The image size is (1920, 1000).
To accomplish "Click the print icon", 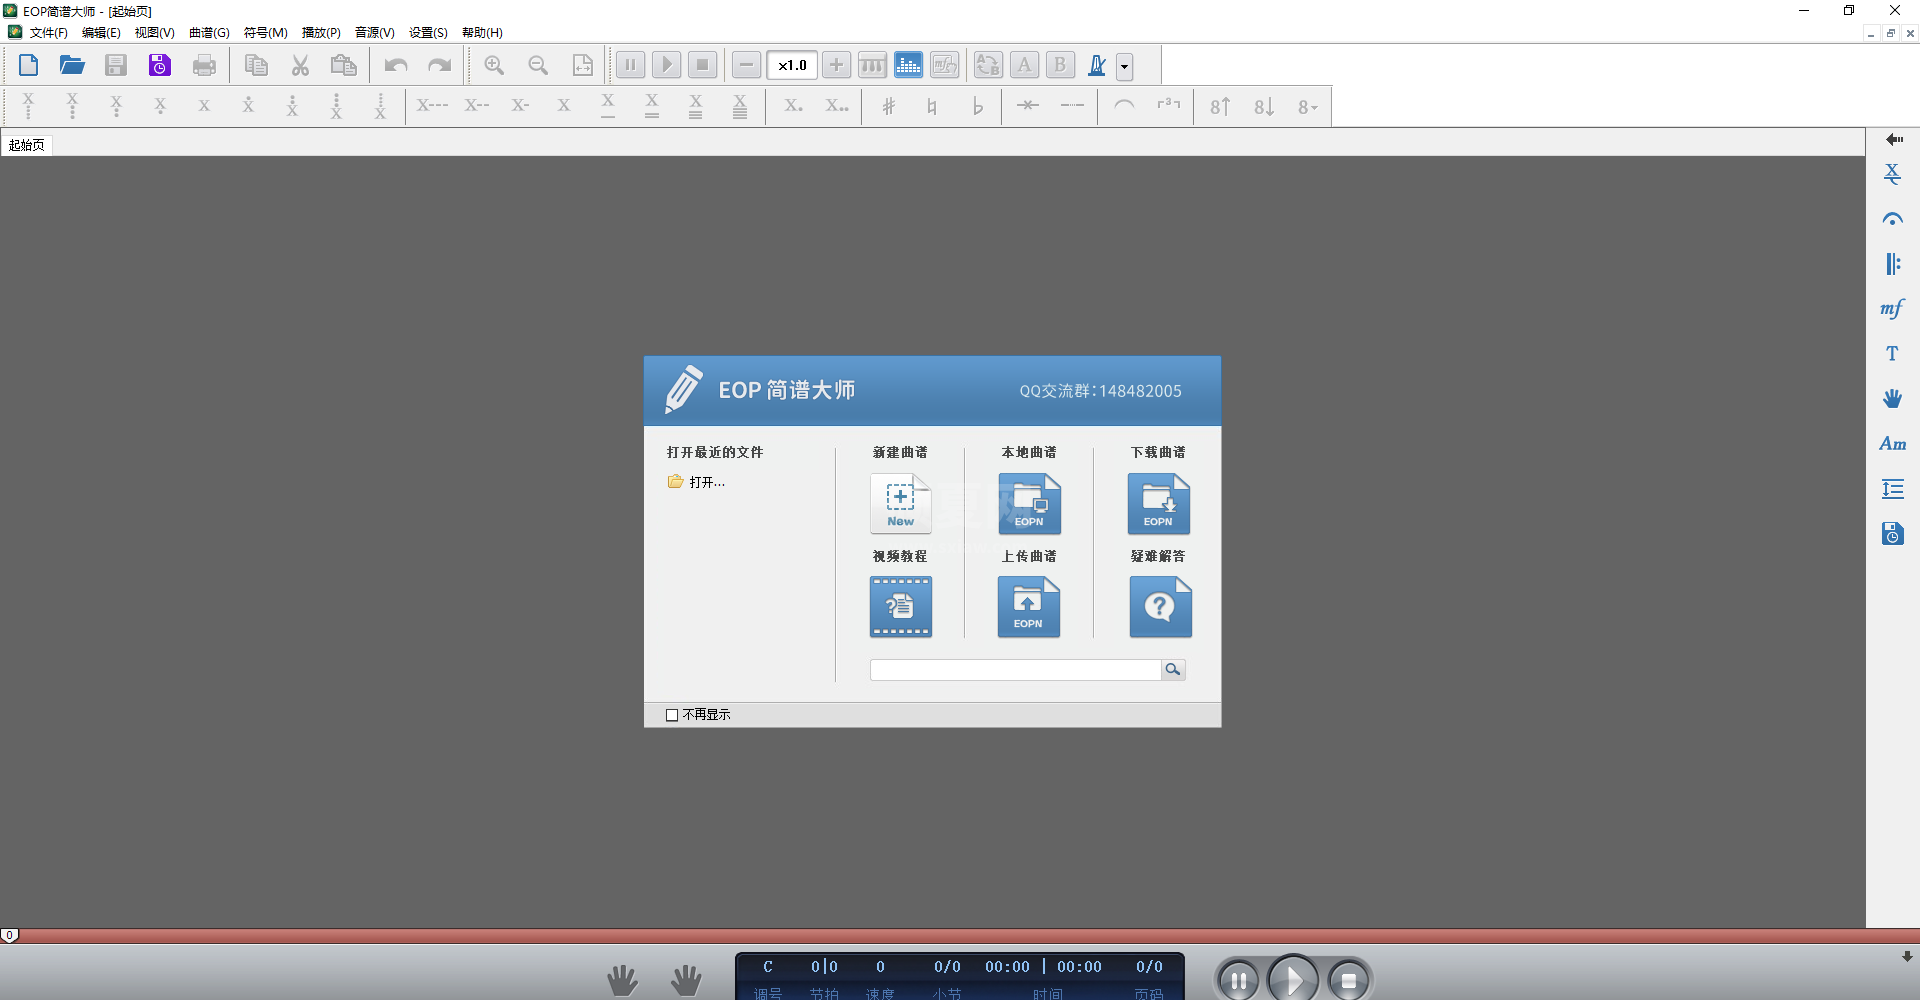I will pyautogui.click(x=204, y=66).
